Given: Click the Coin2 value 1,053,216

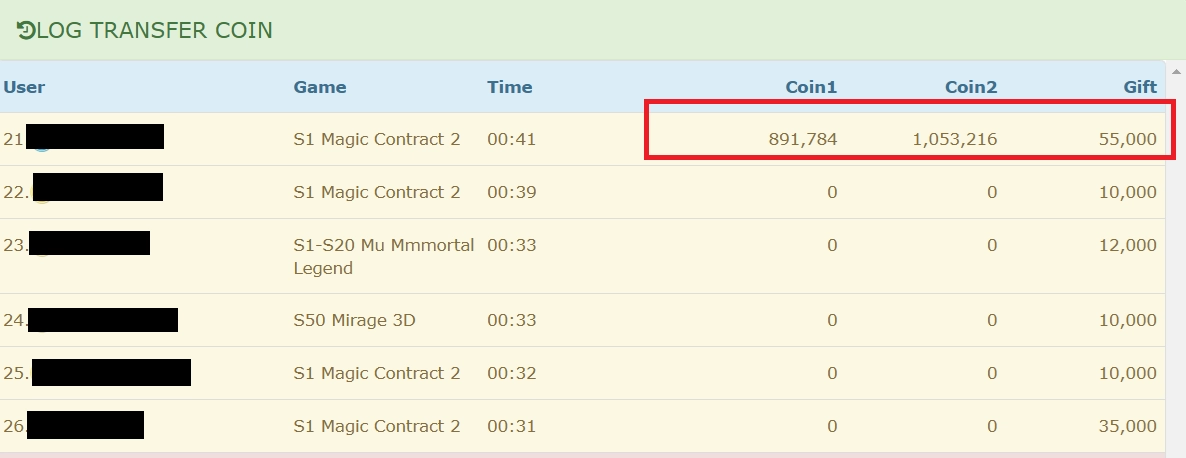Looking at the screenshot, I should pos(955,139).
